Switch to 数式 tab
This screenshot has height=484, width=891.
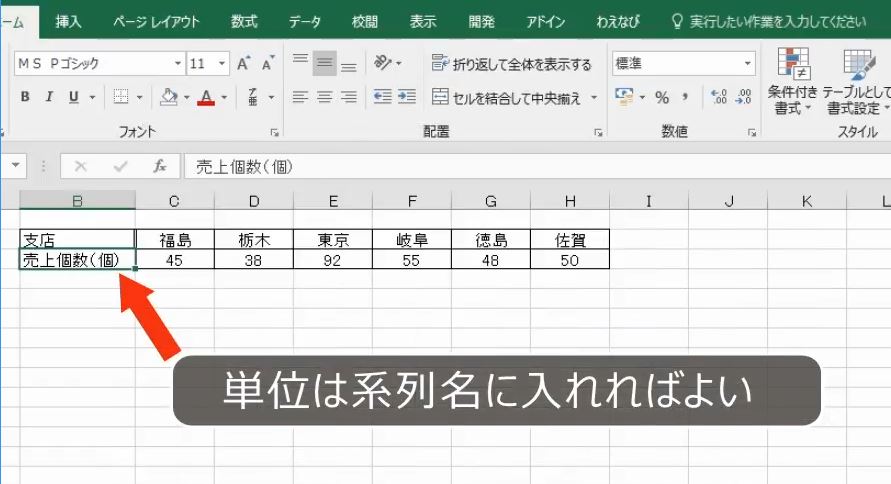[244, 22]
